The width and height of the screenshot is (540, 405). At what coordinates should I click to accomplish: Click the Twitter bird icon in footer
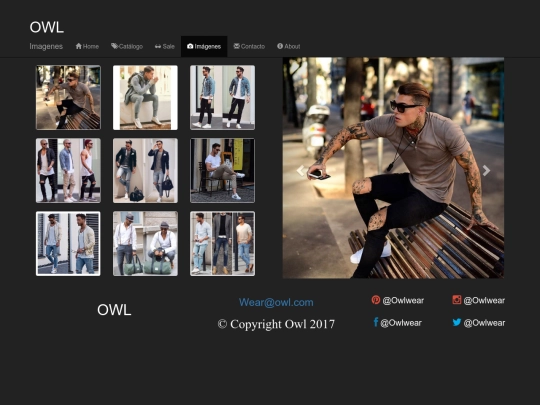click(457, 322)
